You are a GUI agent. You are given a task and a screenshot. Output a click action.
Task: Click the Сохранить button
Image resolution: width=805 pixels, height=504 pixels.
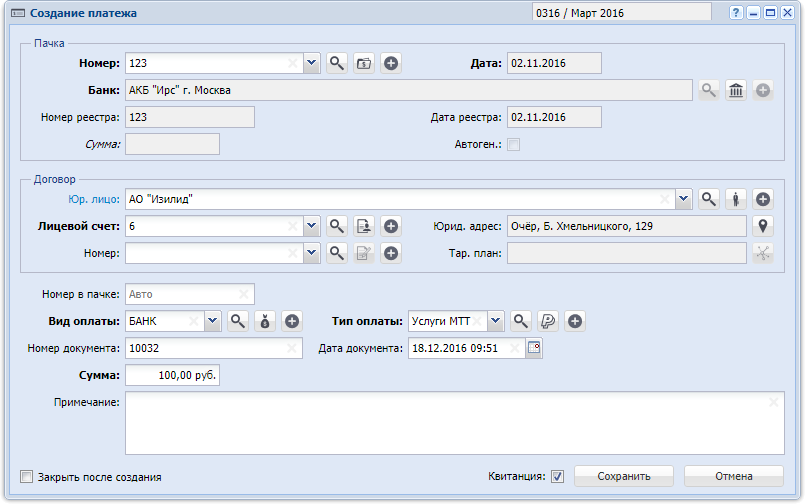[x=624, y=476]
